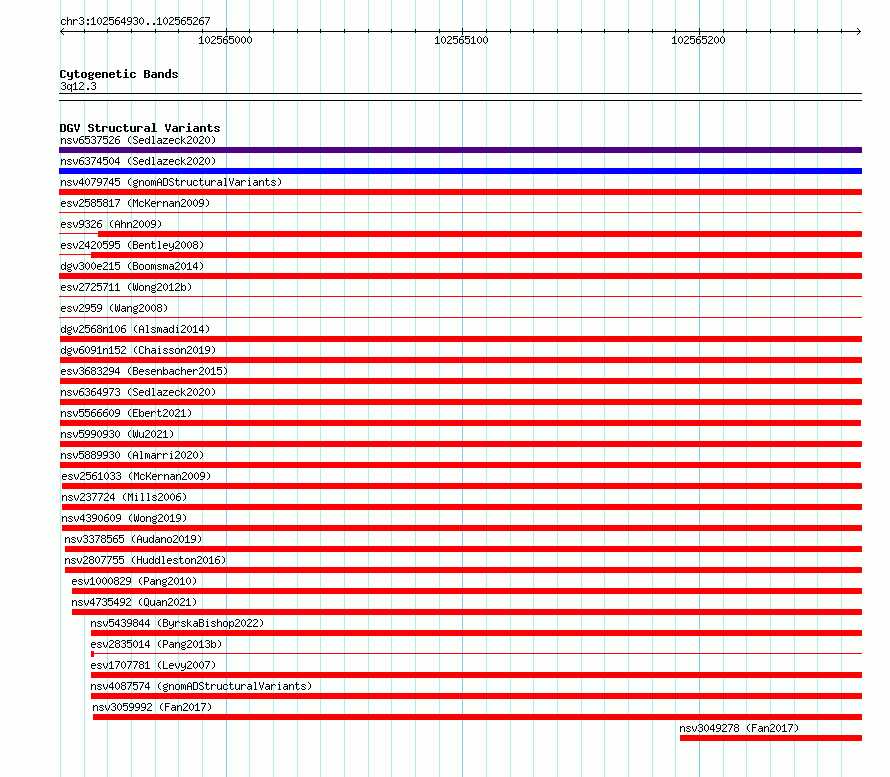The image size is (890, 777).
Task: Select esv1000829 (Pang2010) entry
Action: coord(134,581)
